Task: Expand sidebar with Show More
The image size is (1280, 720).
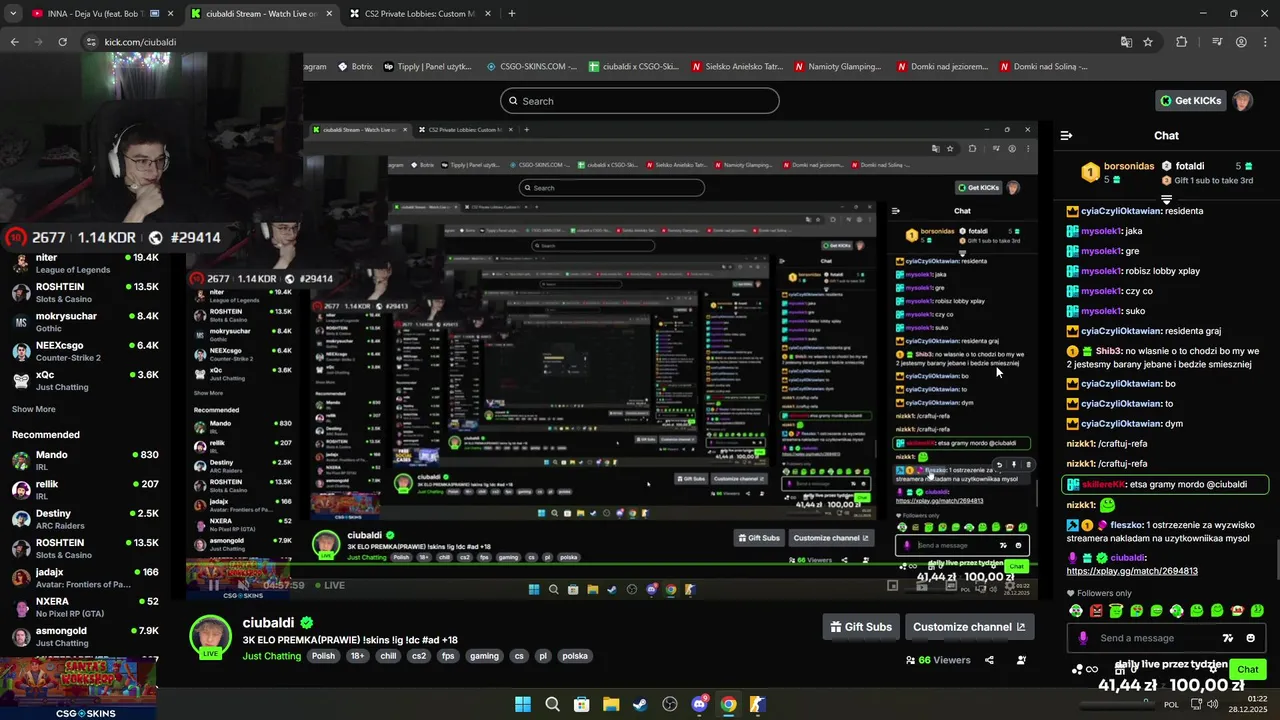Action: point(33,409)
